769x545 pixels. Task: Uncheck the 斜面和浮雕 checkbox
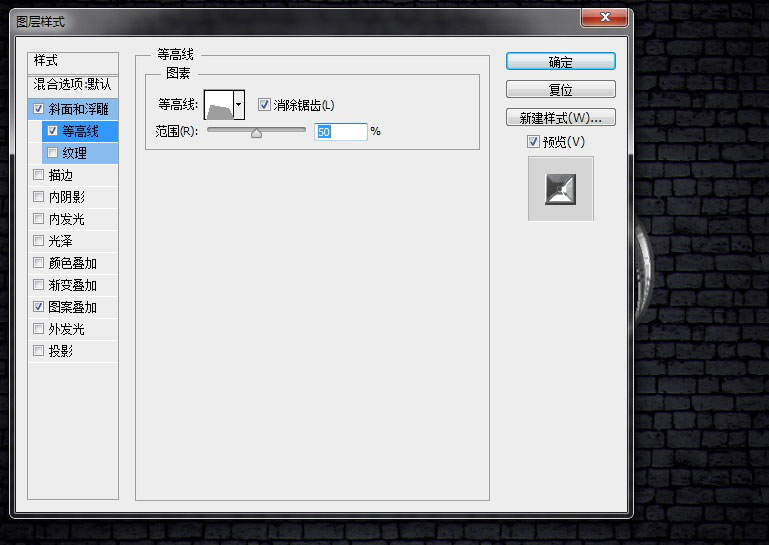[38, 108]
